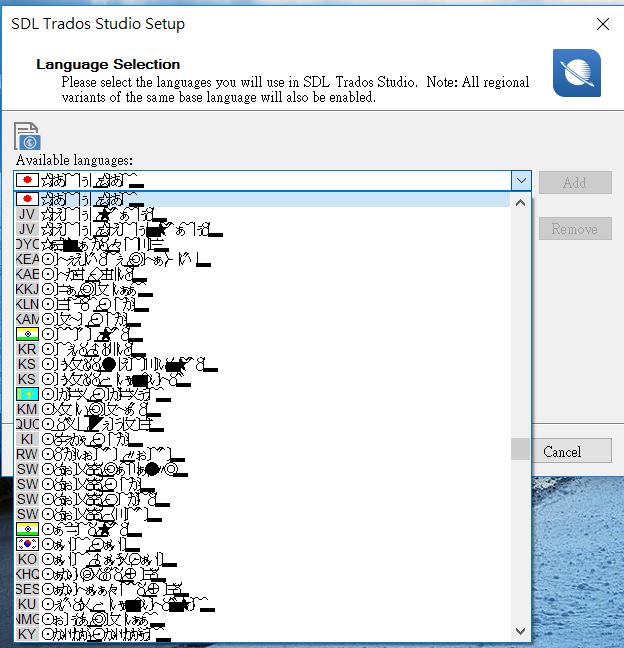Choose the RW language entry
624x648 pixels.
point(262,454)
